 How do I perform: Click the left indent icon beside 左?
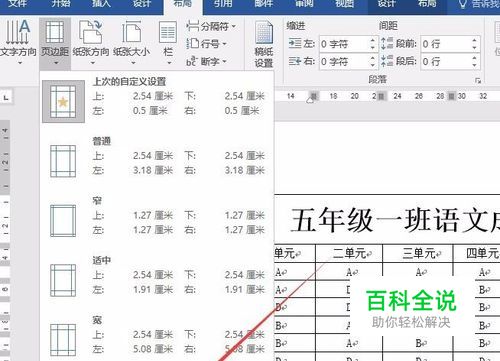[295, 43]
